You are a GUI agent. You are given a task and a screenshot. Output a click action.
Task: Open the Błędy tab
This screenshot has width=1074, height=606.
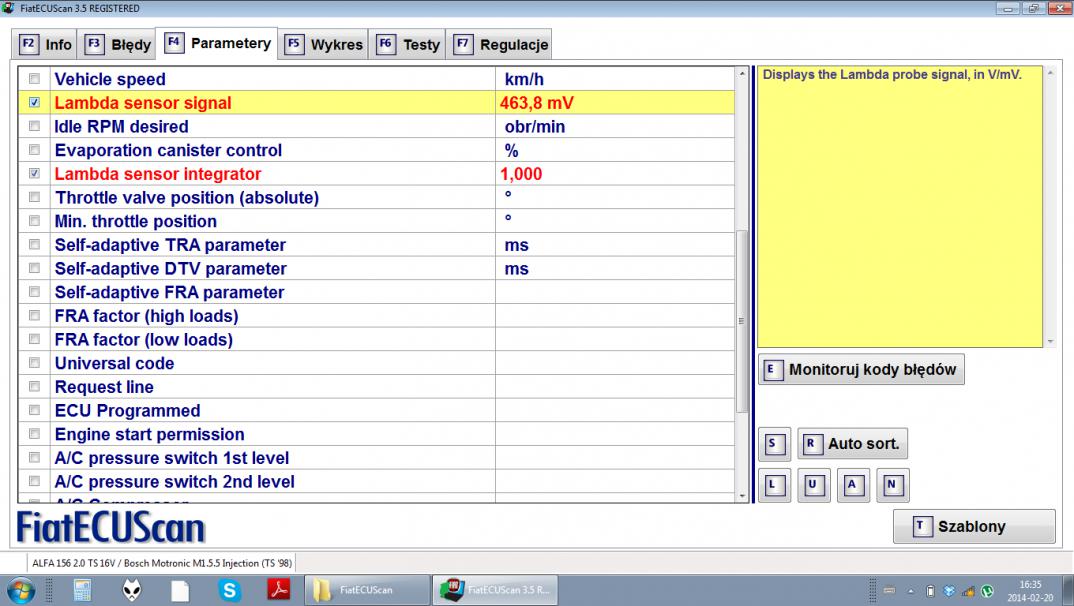pyautogui.click(x=119, y=45)
